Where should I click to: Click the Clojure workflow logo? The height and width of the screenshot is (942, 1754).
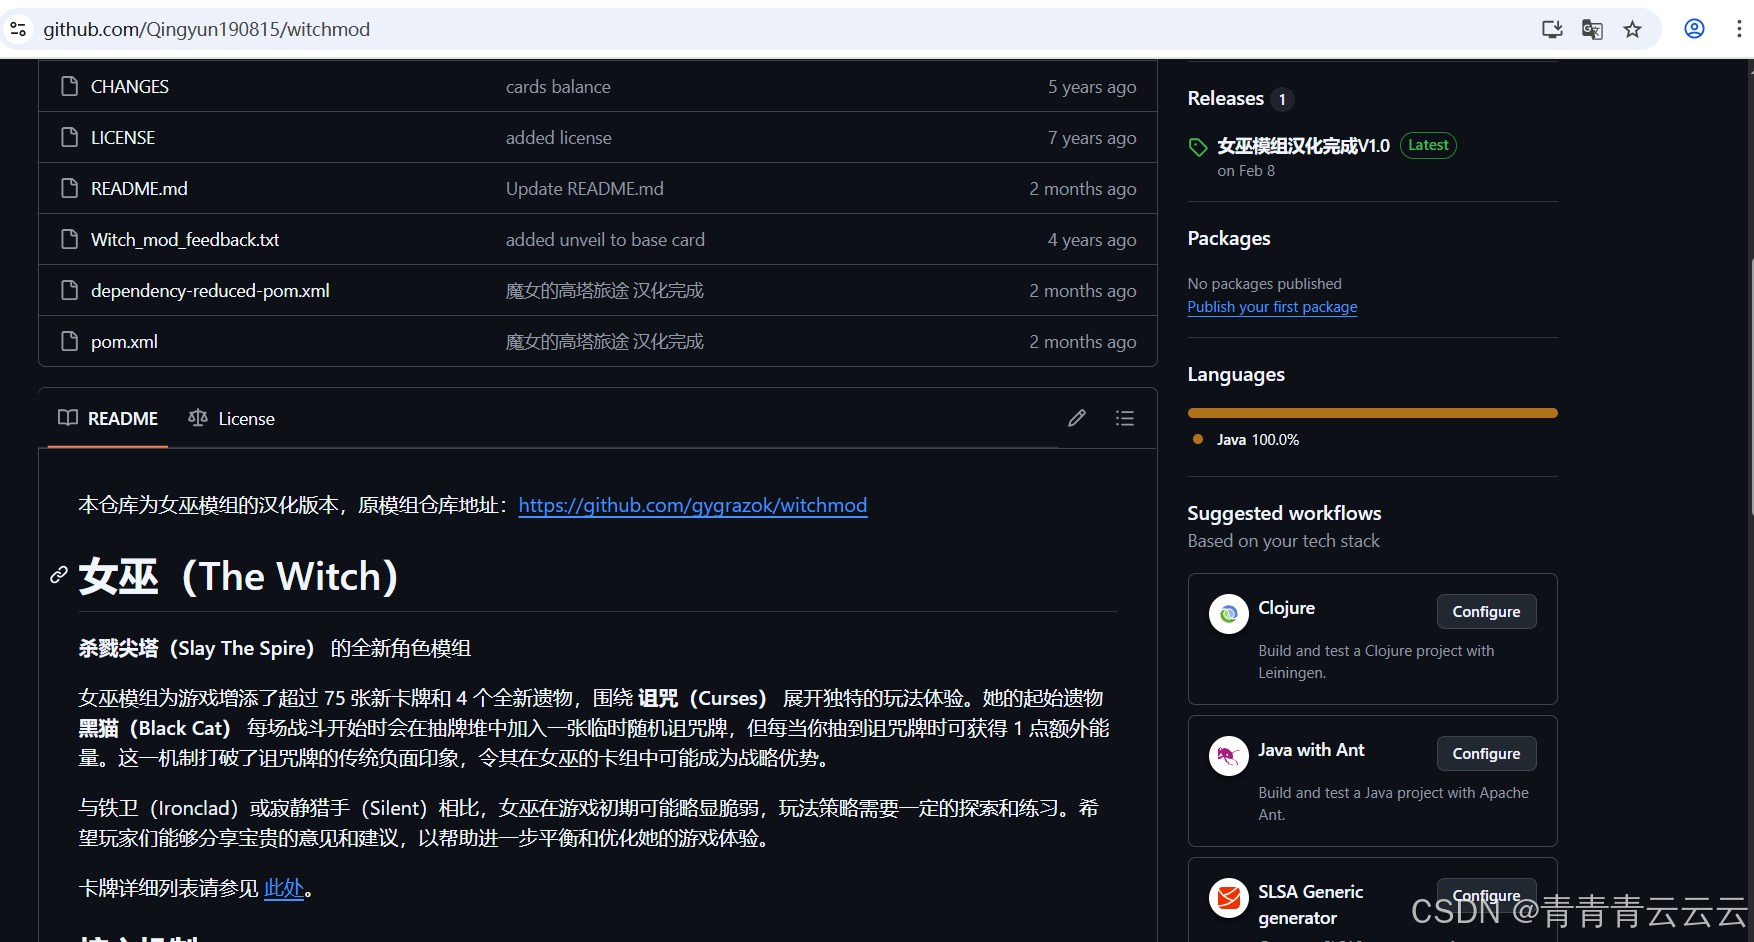1229,614
